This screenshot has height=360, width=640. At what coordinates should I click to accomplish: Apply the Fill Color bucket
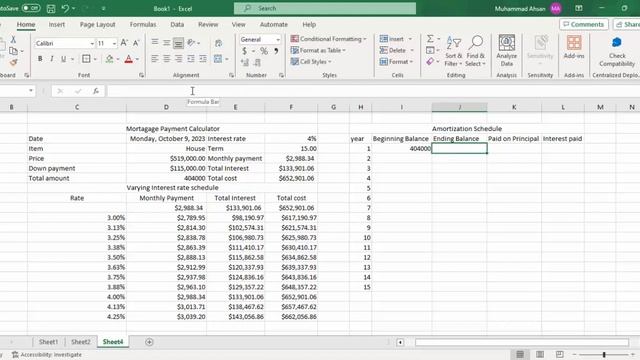[109, 59]
